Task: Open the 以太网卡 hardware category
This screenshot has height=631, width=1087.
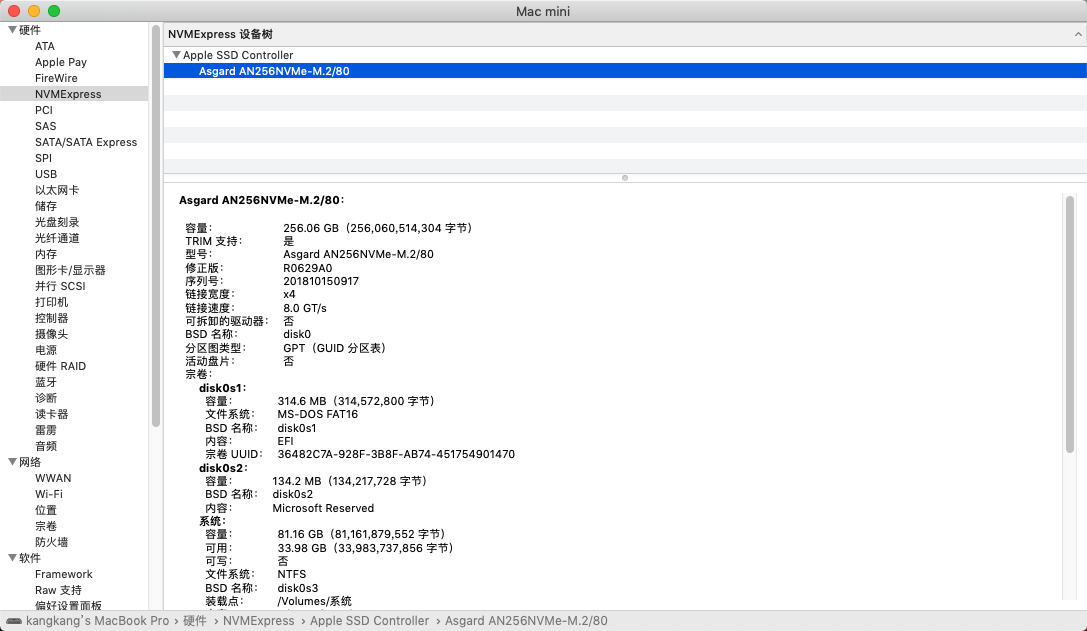Action: pyautogui.click(x=57, y=190)
